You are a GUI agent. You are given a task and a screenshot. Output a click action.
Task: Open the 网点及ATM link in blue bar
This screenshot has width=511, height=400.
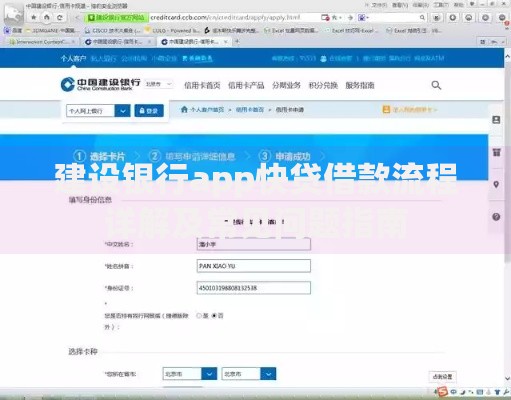click(x=429, y=59)
